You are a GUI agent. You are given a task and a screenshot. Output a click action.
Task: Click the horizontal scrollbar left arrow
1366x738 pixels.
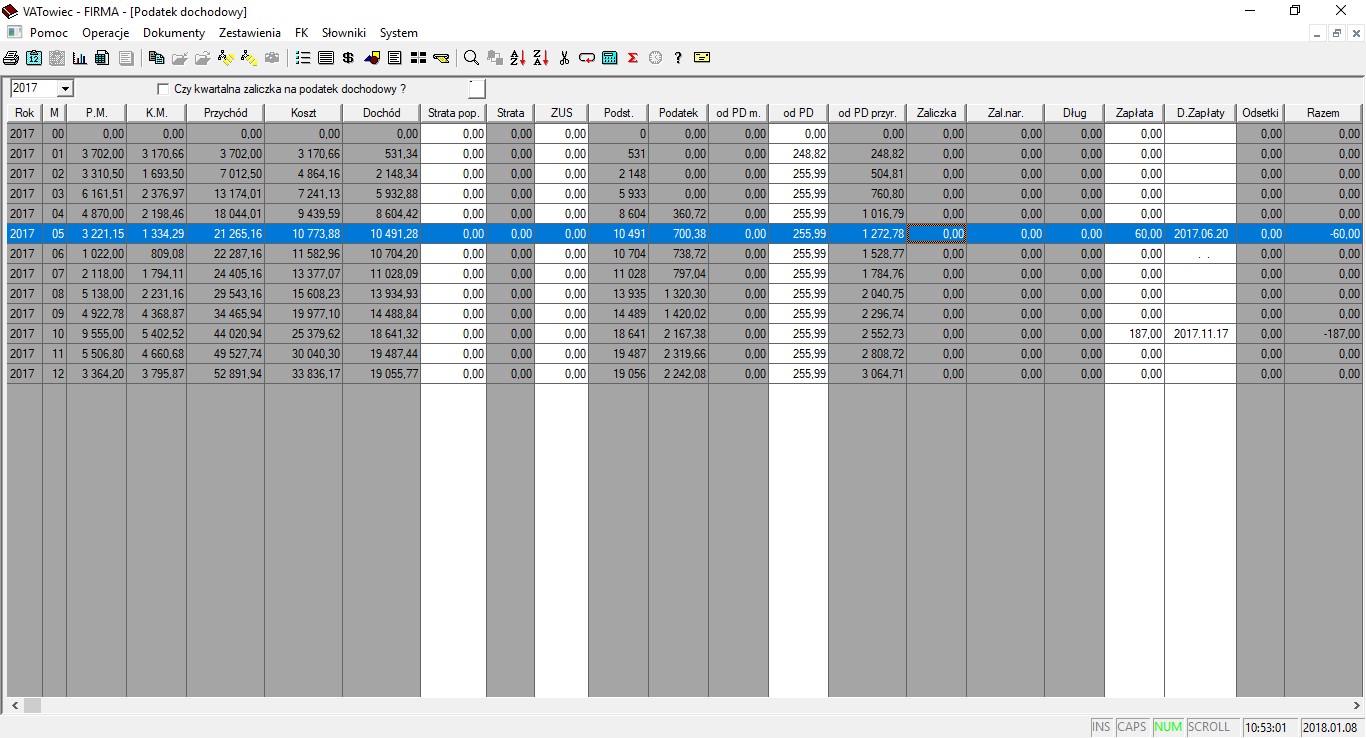coord(13,706)
